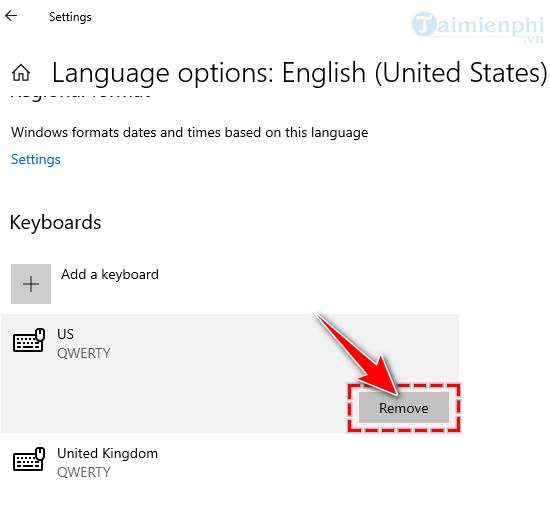Select the United Kingdom keyboard icon

pos(29,459)
